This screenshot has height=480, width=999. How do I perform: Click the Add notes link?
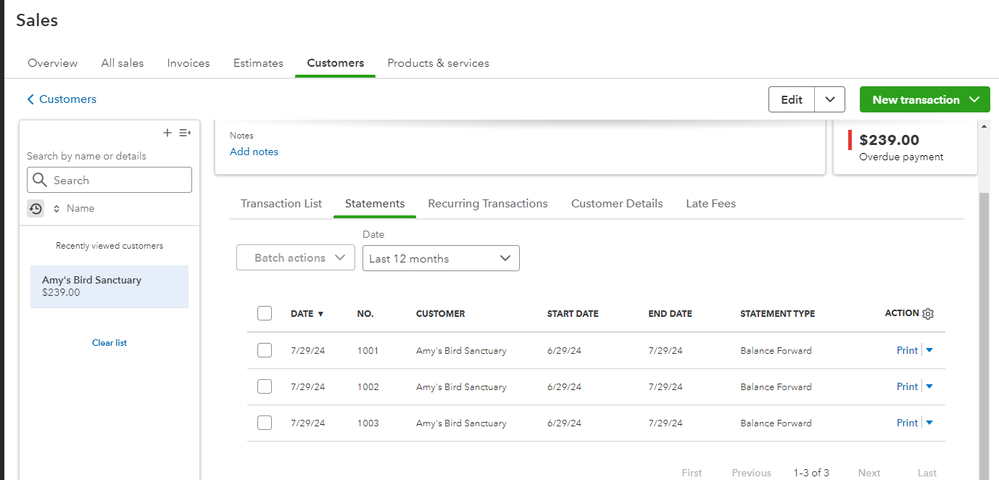click(254, 152)
